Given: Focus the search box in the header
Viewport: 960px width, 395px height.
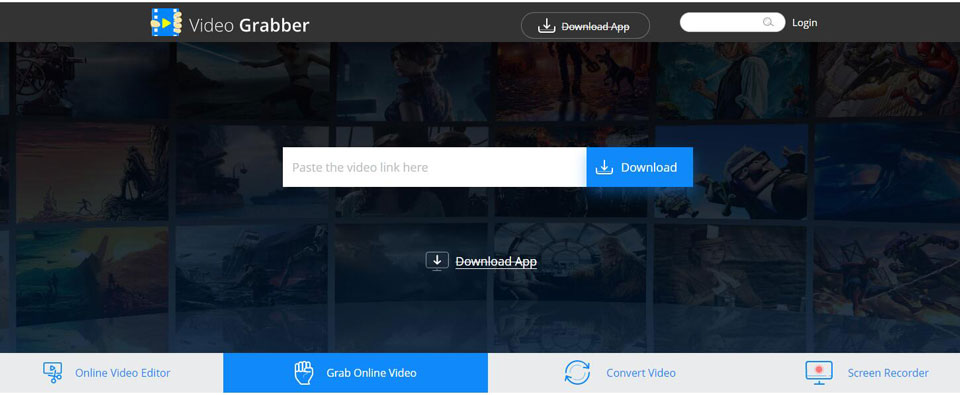Looking at the screenshot, I should coord(732,23).
